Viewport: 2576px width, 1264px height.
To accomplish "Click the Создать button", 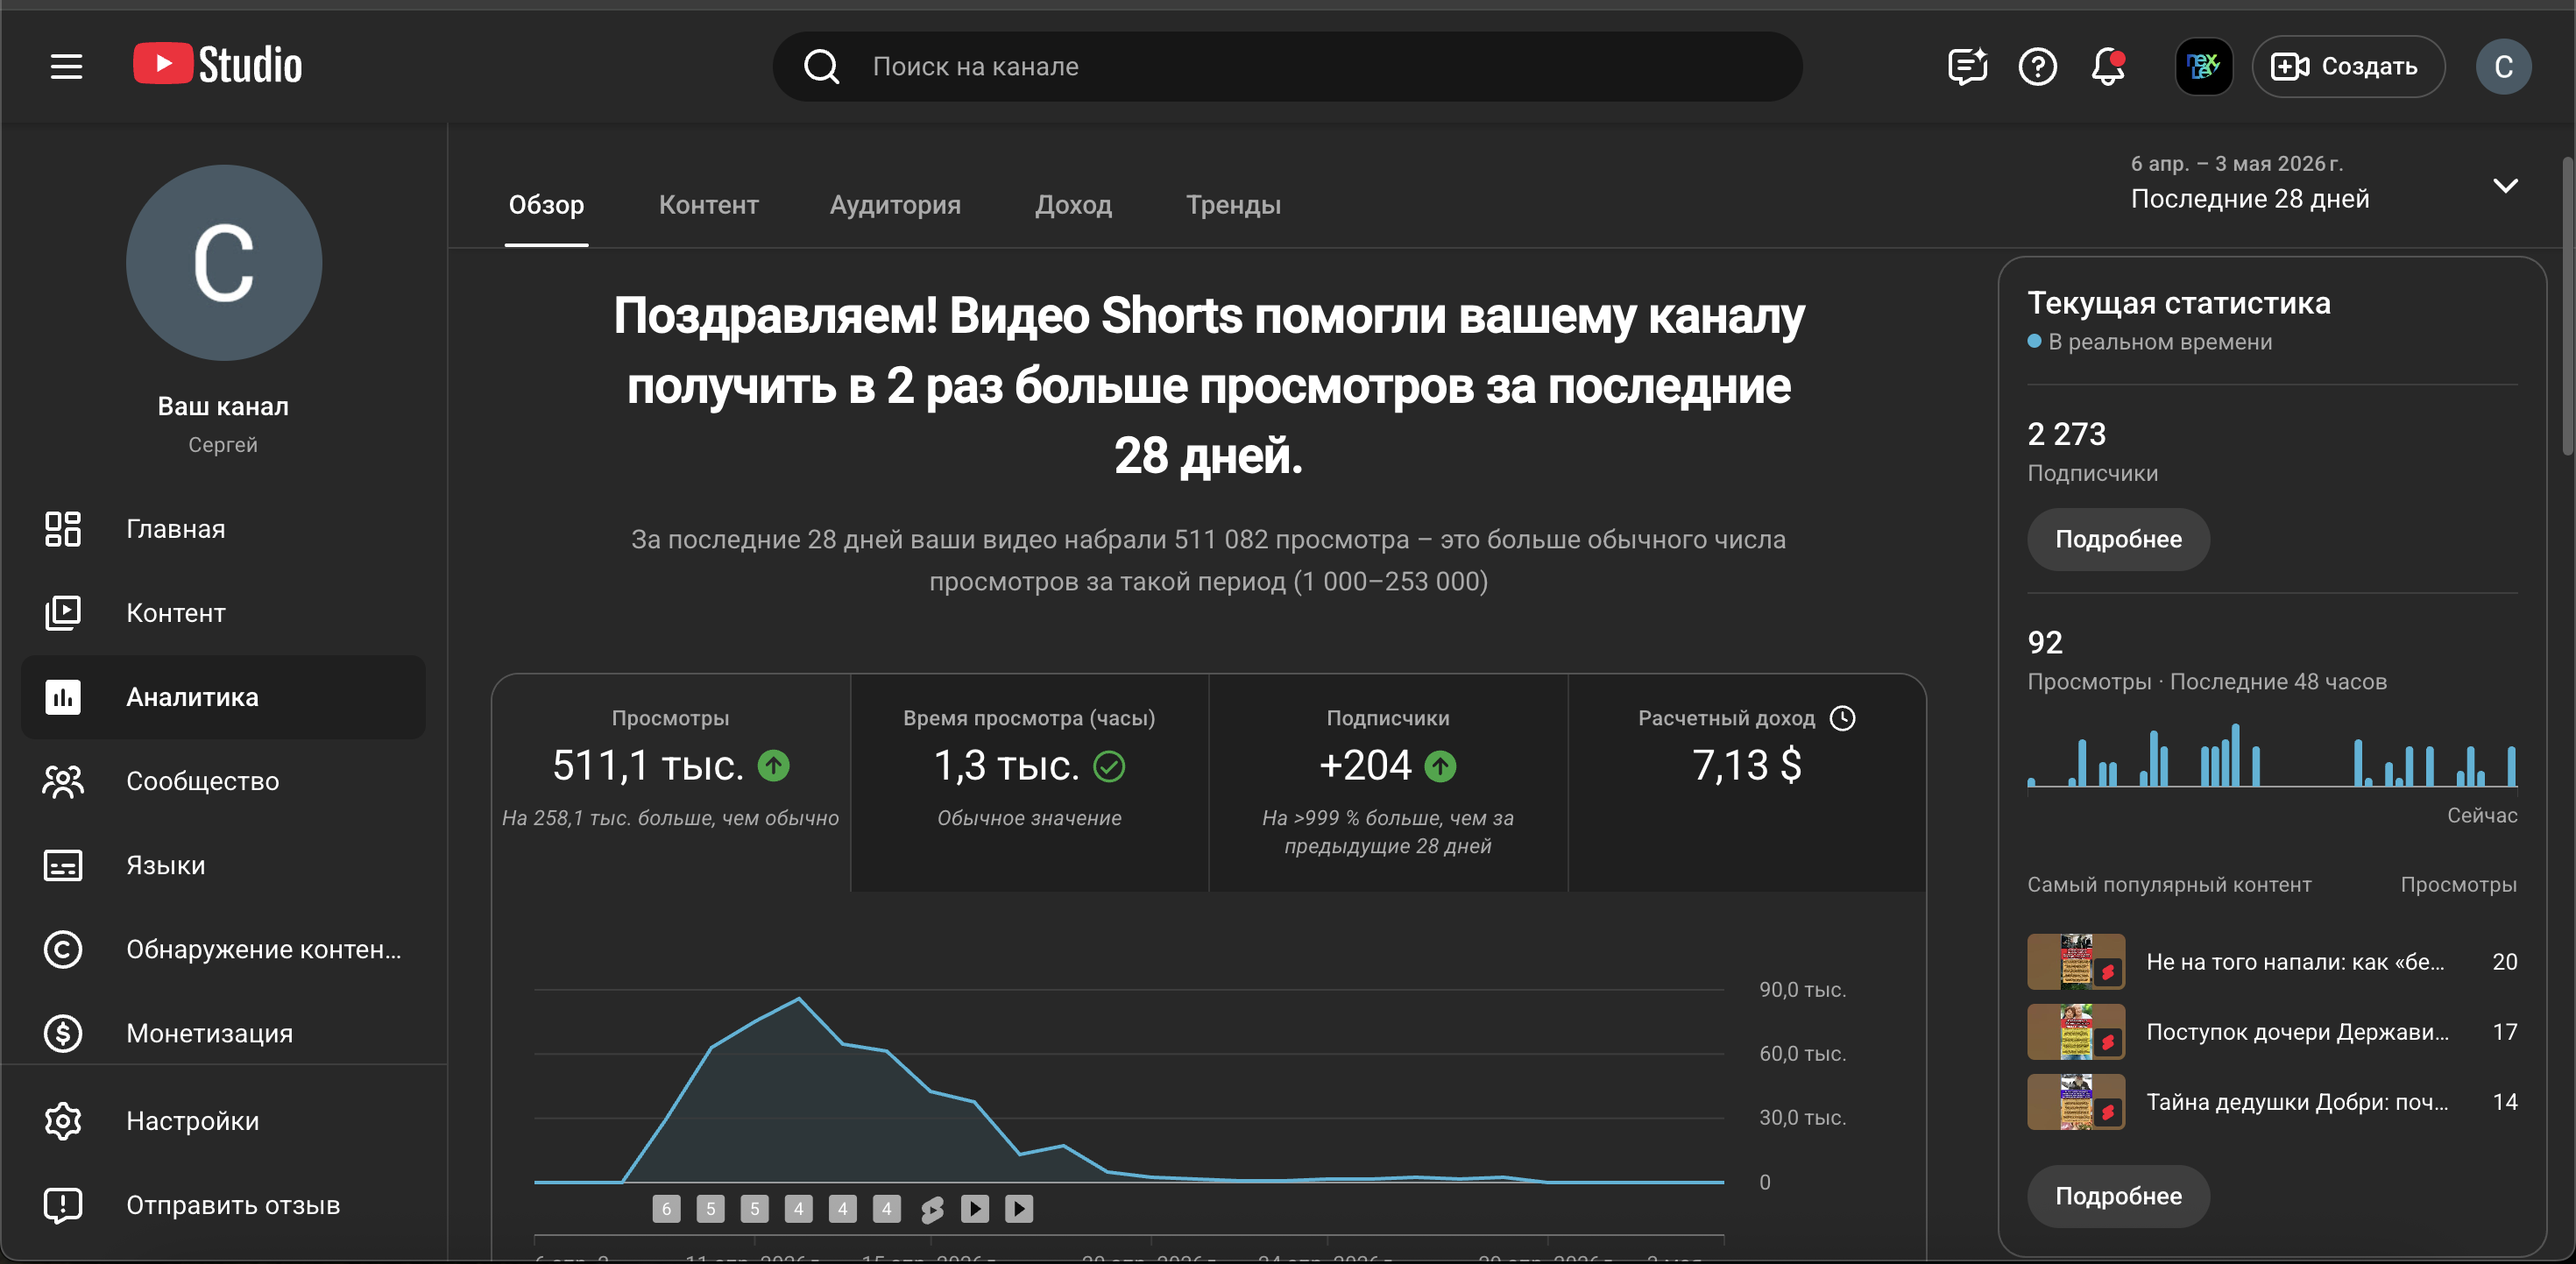I will click(x=2347, y=67).
